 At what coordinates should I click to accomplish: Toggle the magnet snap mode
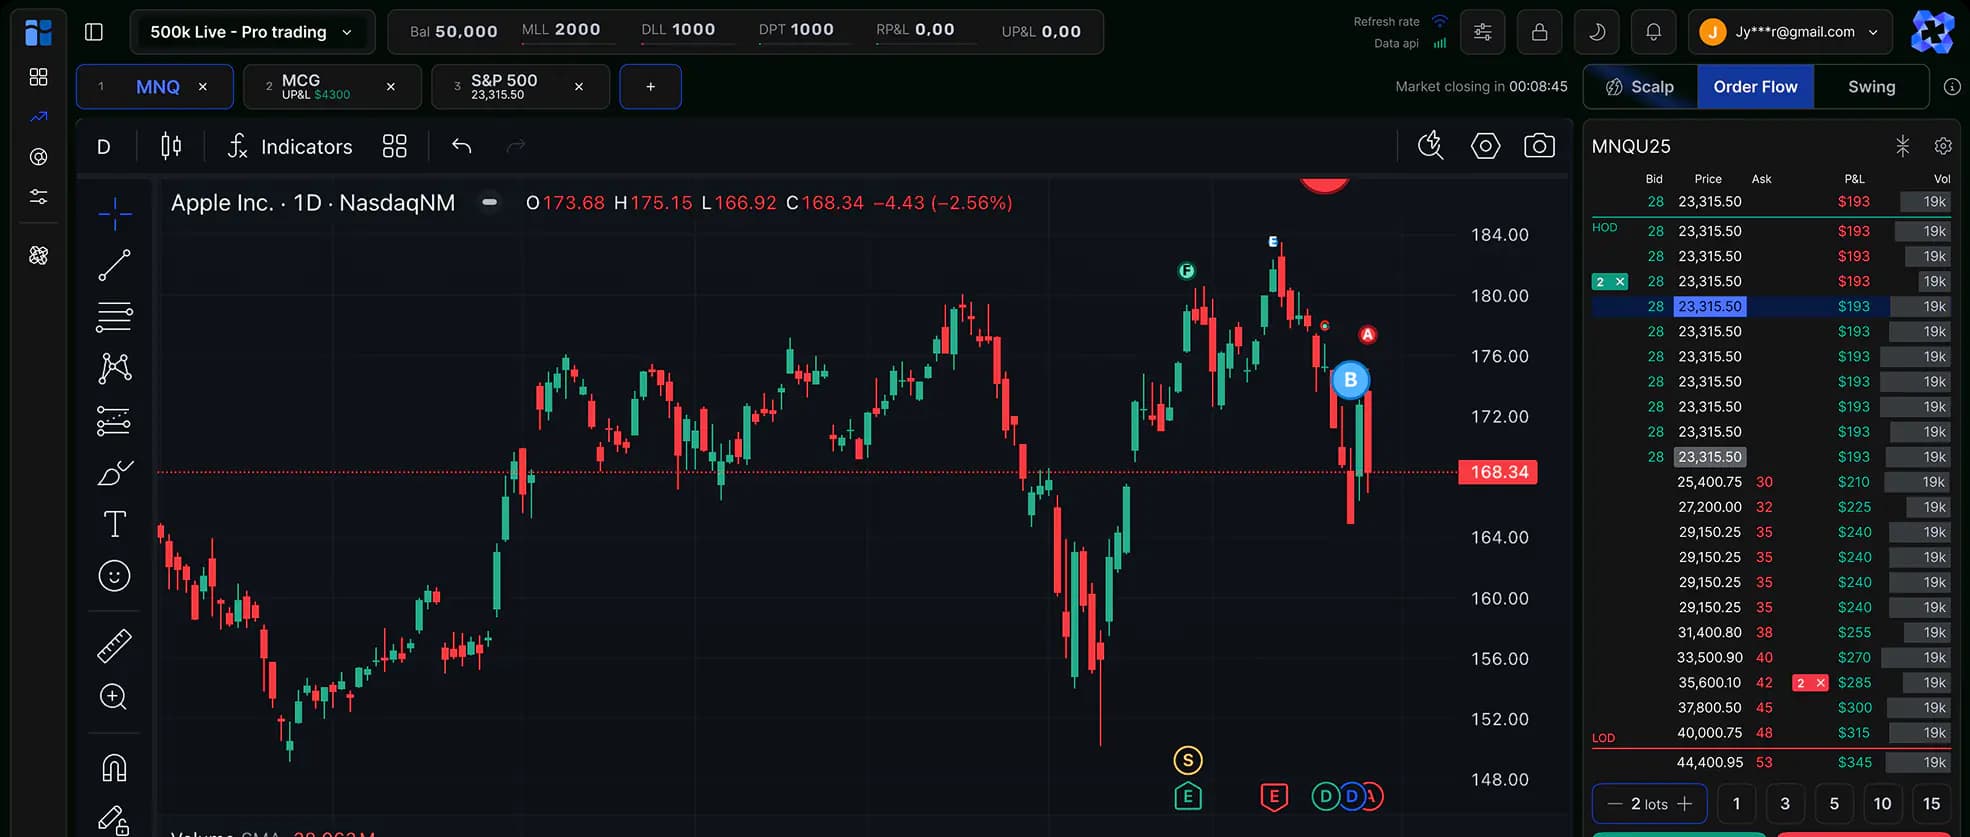tap(114, 768)
